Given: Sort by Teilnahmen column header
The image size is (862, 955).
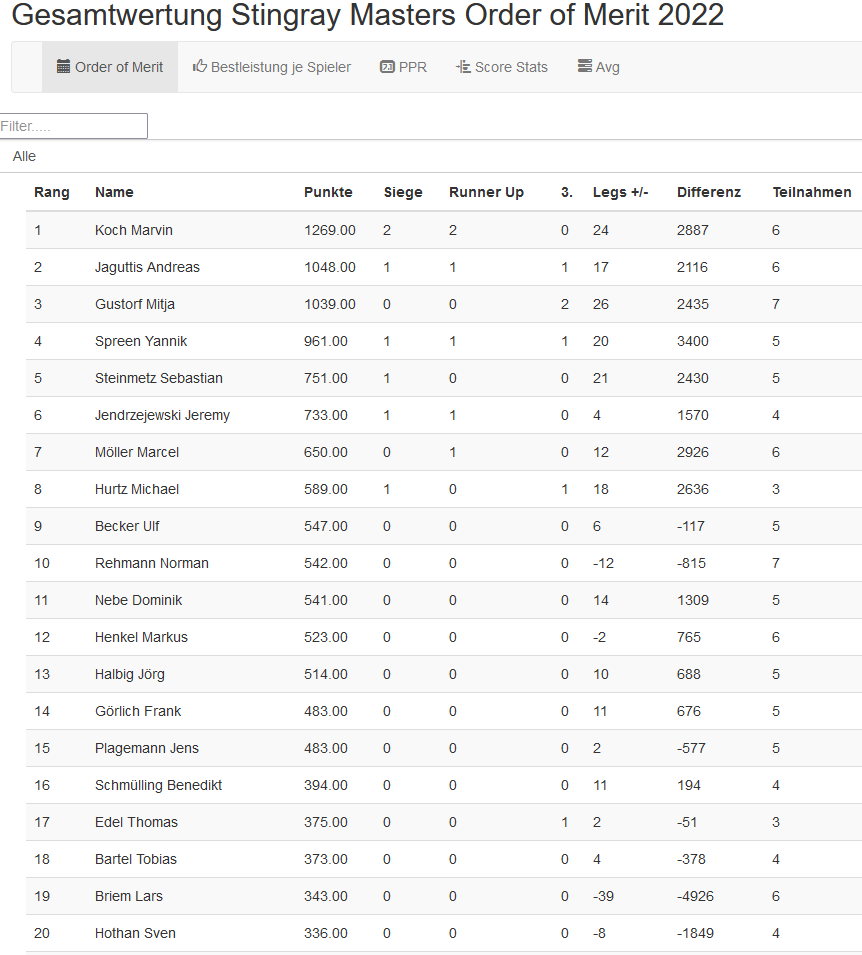Looking at the screenshot, I should click(811, 192).
